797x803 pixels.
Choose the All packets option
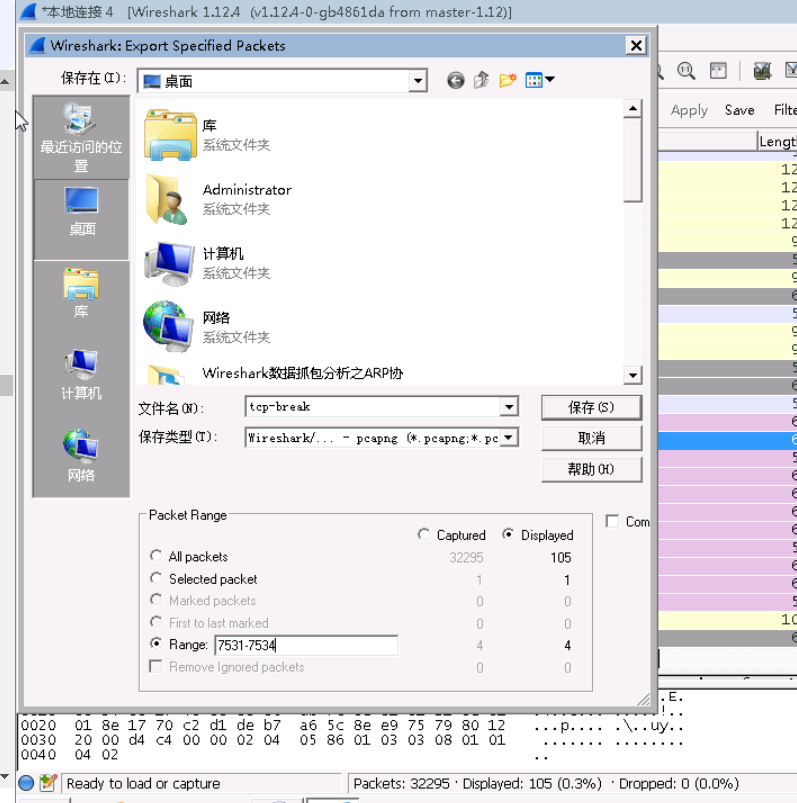point(156,556)
